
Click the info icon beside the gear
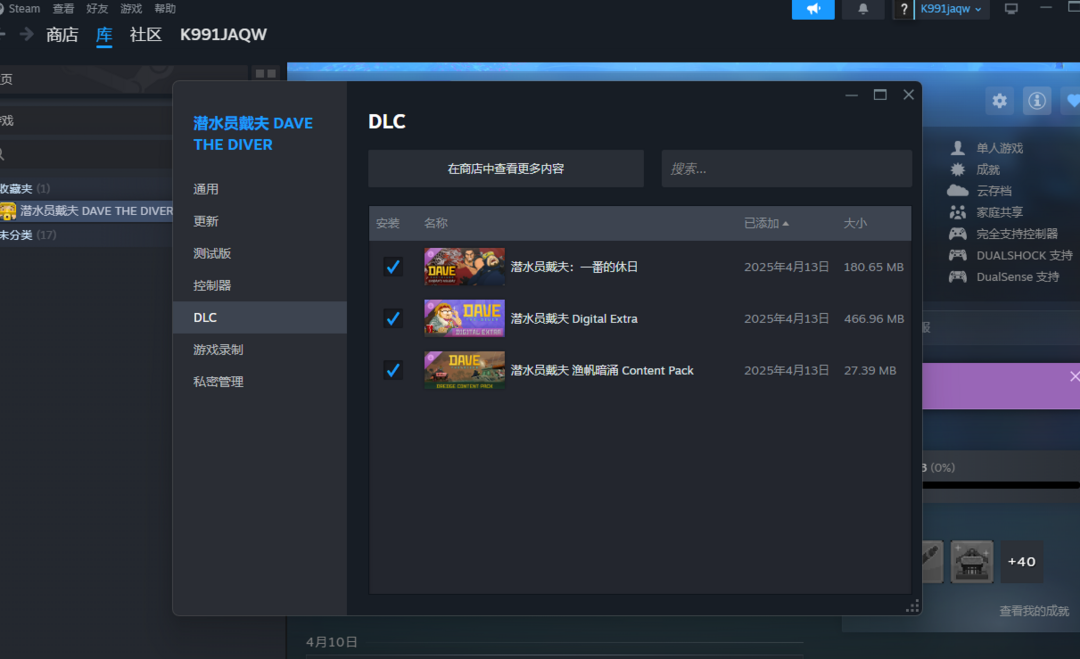click(x=1037, y=101)
